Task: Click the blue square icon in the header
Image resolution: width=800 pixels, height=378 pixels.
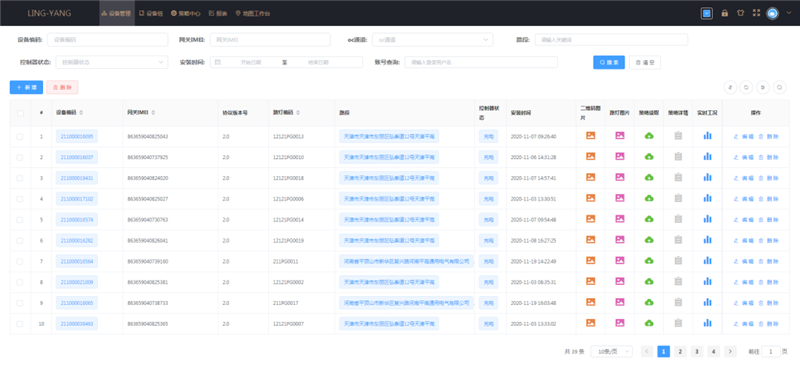Action: coord(707,13)
